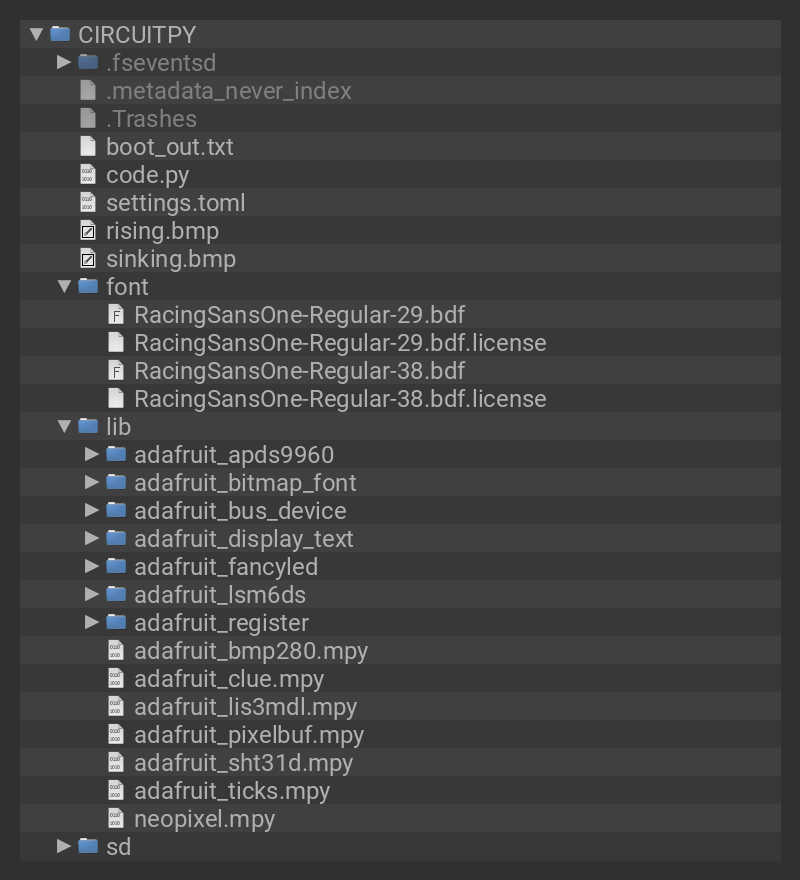800x880 pixels.
Task: Select adafruit_bmp280.mpy file name
Action: point(251,650)
